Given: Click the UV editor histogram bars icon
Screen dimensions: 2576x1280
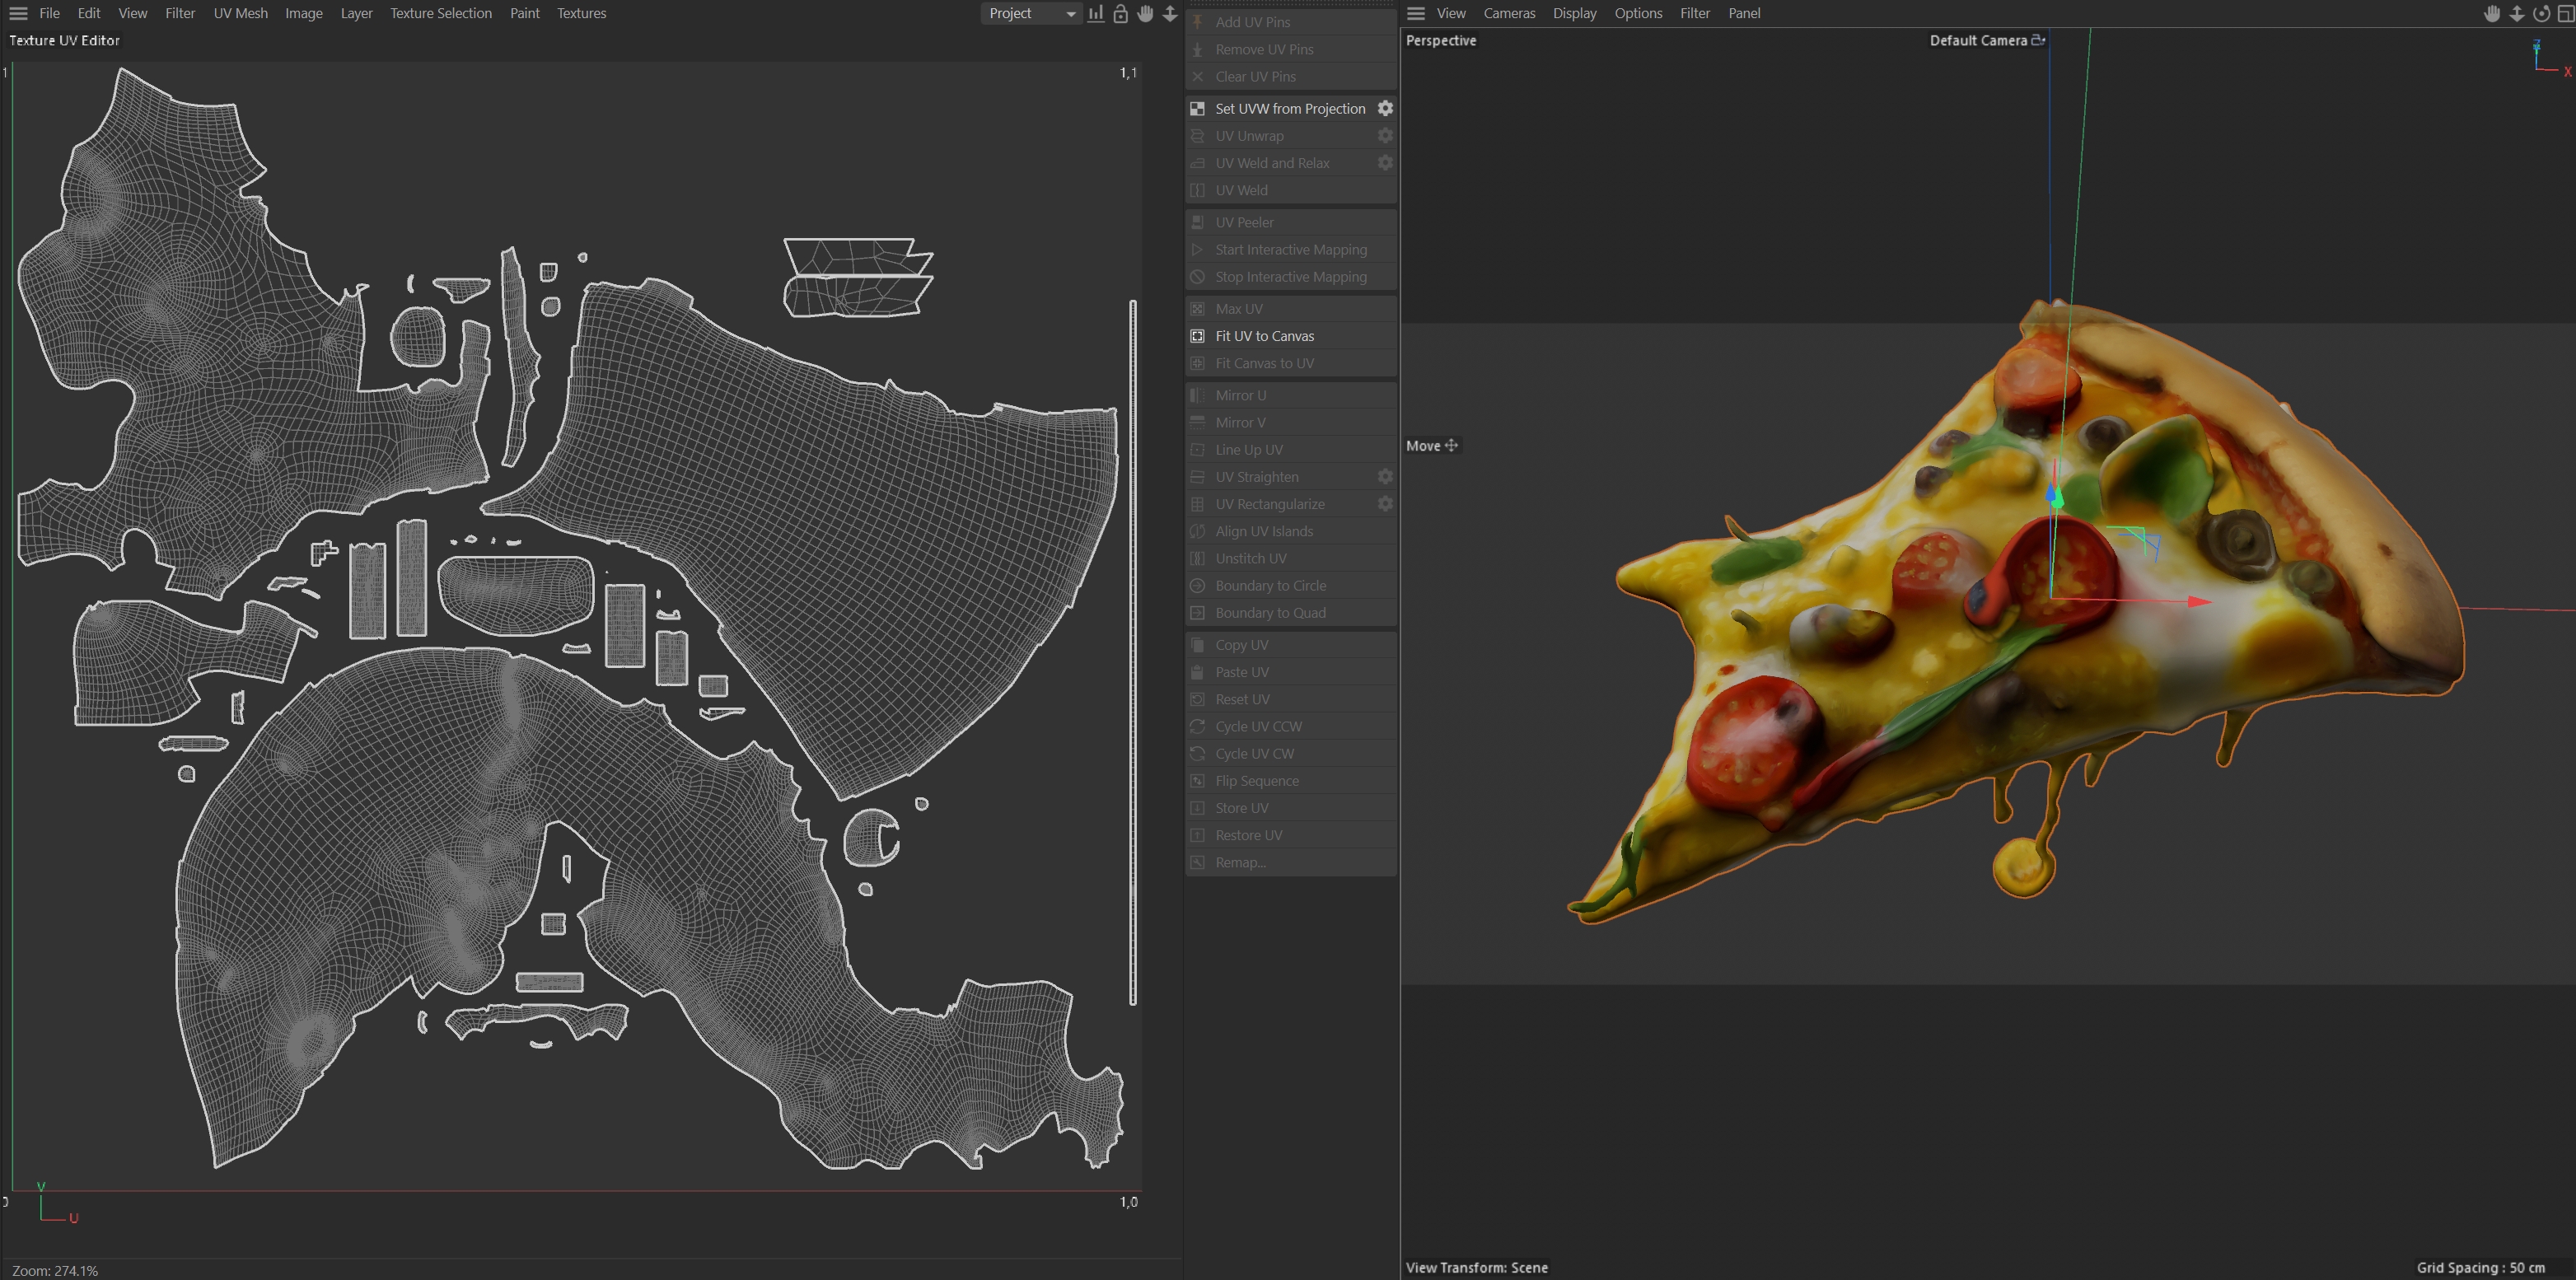Looking at the screenshot, I should point(1096,13).
